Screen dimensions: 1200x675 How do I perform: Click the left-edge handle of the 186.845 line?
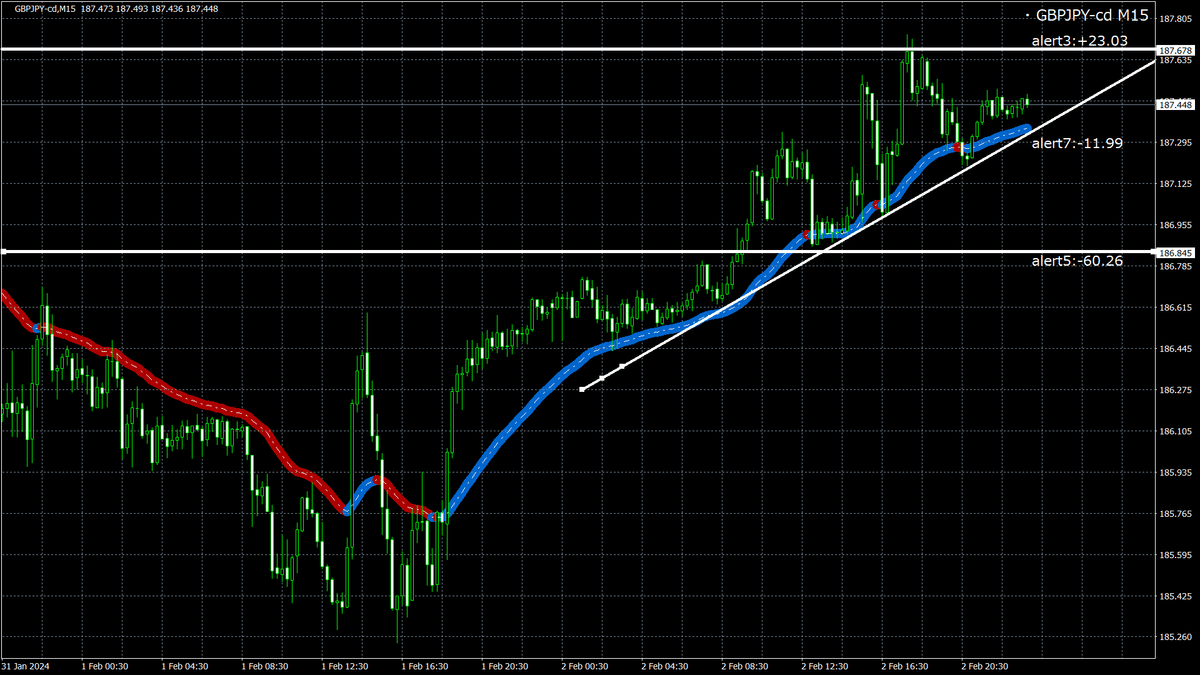pos(3,252)
